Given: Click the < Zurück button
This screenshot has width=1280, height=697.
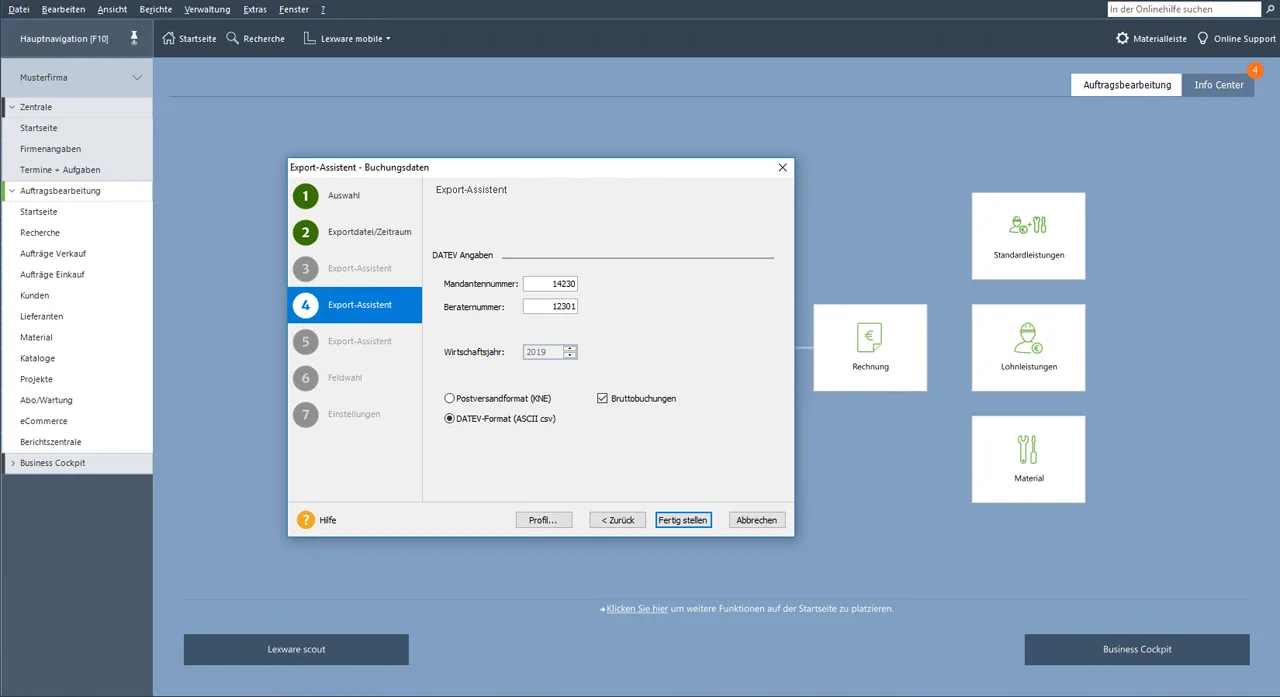Looking at the screenshot, I should pyautogui.click(x=618, y=520).
